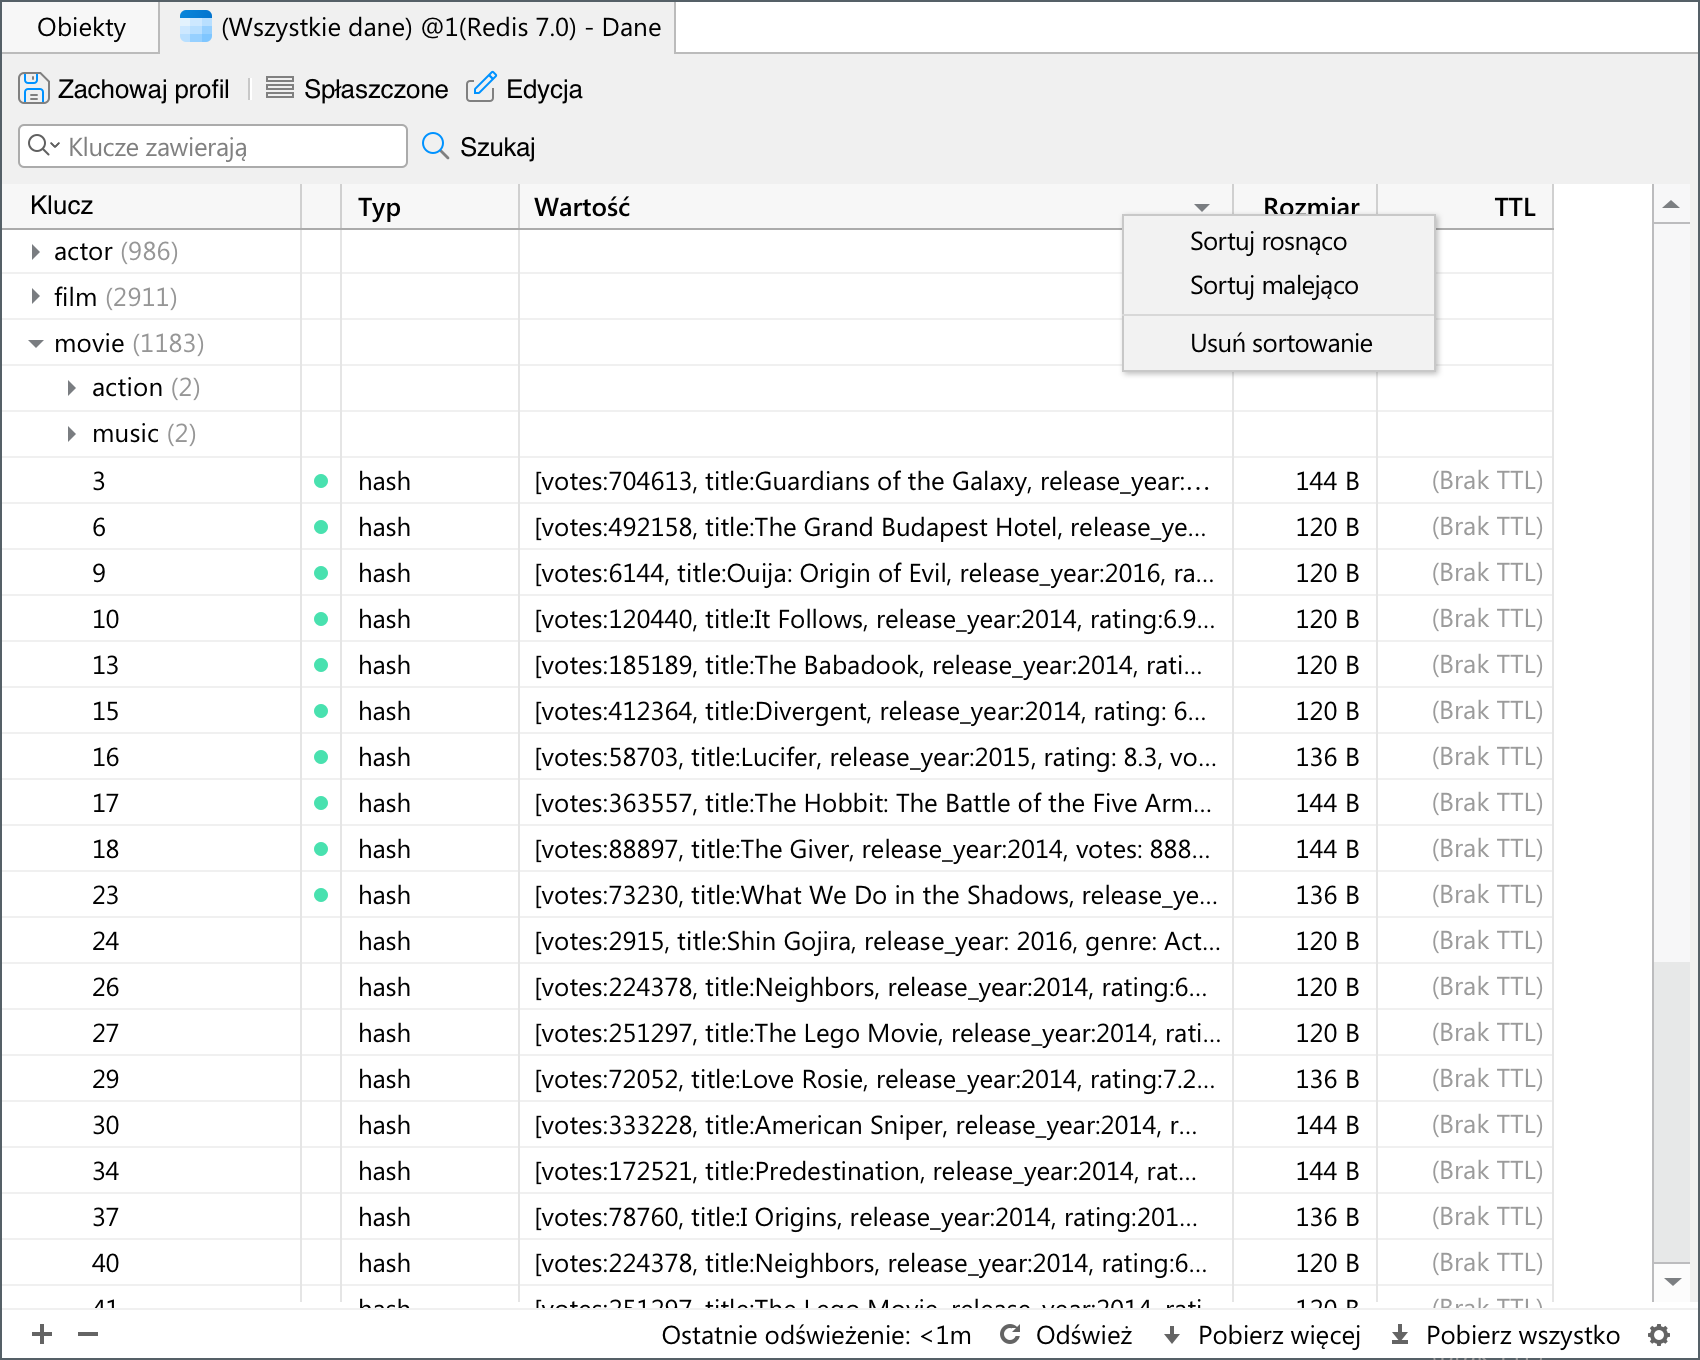Click the TTL column header
This screenshot has width=1700, height=1360.
click(x=1465, y=207)
